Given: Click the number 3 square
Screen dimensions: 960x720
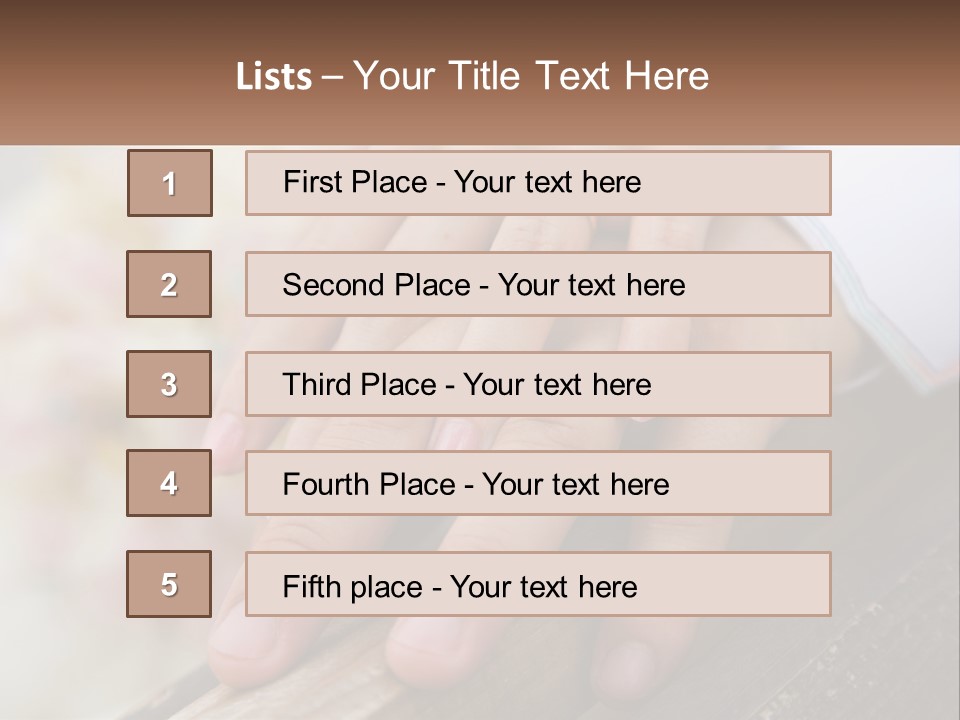Looking at the screenshot, I should (x=169, y=384).
